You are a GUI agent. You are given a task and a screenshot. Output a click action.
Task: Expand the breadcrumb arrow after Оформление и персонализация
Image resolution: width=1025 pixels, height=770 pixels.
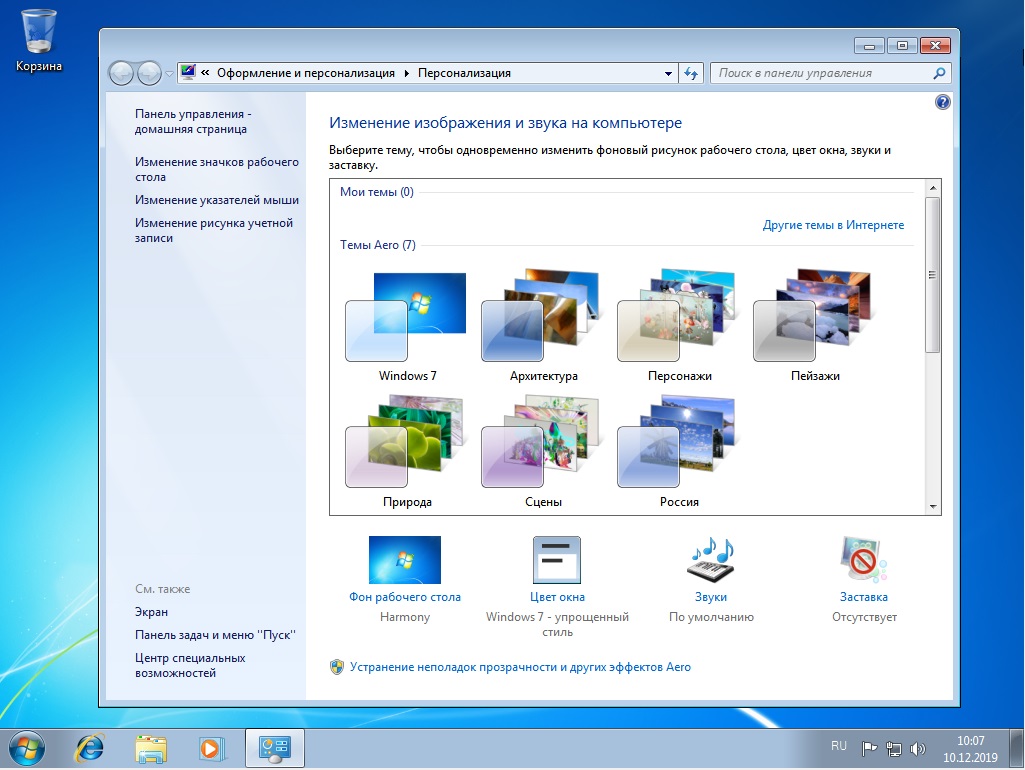[407, 73]
